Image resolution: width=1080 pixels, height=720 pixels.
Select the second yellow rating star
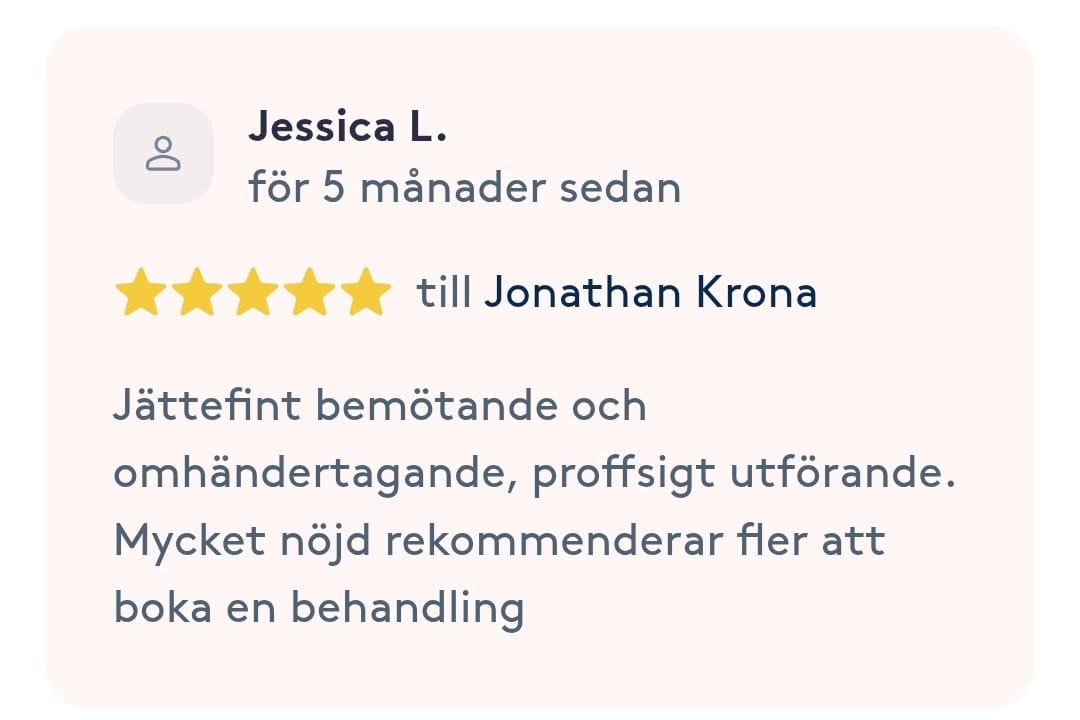point(196,293)
